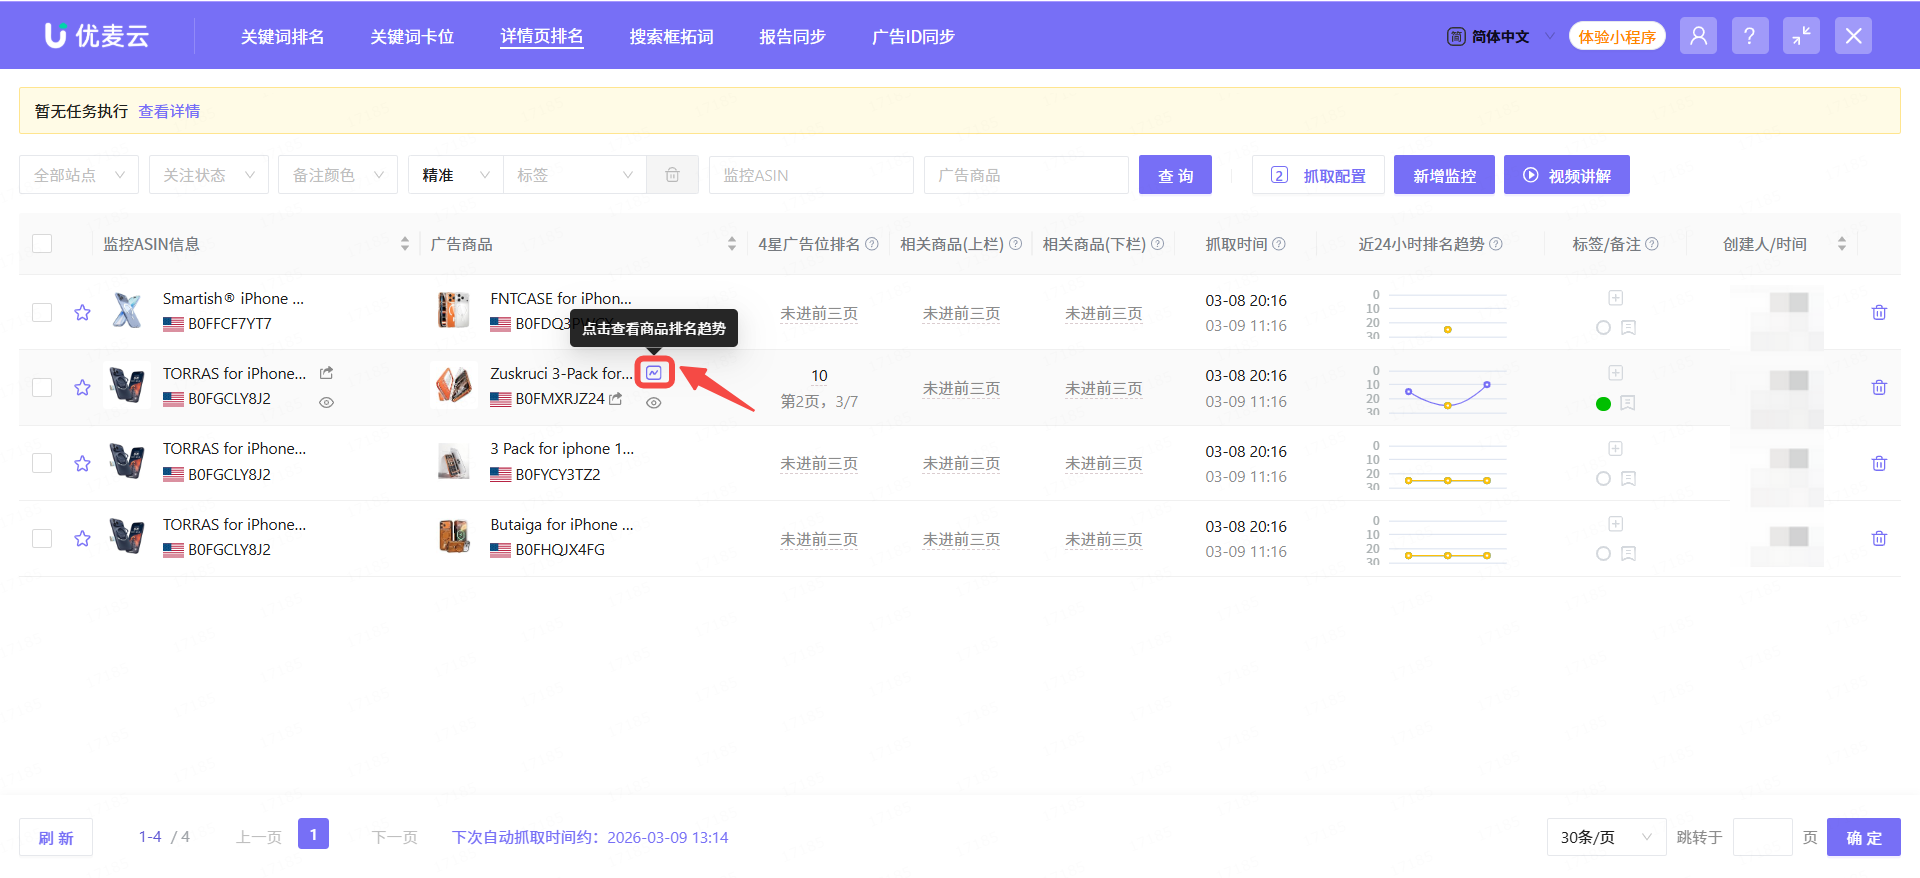Go to the 广告ID同步 tab
Screen dimensions: 1920x878
coord(913,37)
